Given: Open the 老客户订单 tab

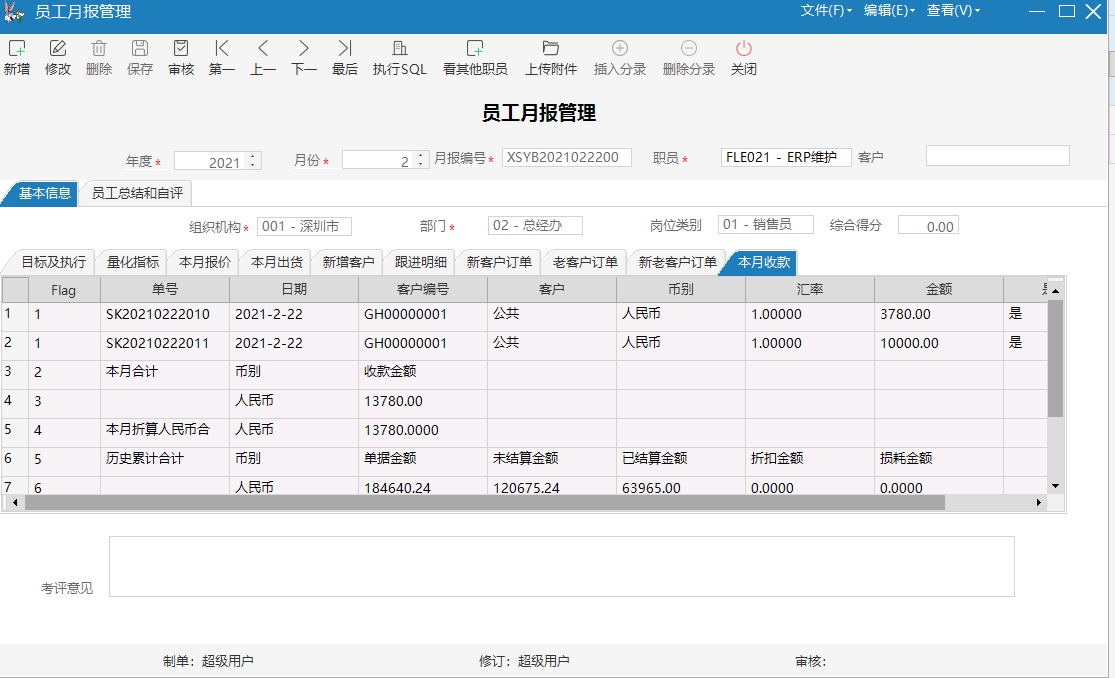Looking at the screenshot, I should 585,263.
